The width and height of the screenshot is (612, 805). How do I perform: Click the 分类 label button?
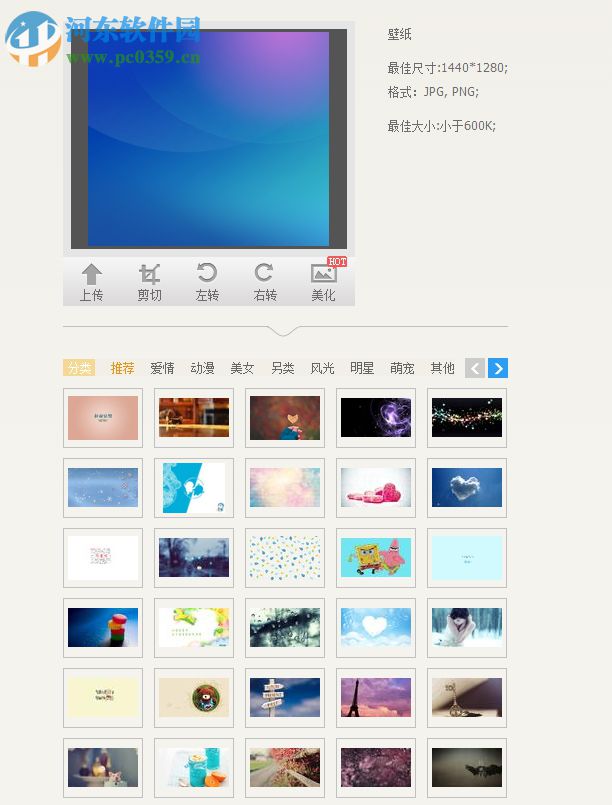point(79,368)
